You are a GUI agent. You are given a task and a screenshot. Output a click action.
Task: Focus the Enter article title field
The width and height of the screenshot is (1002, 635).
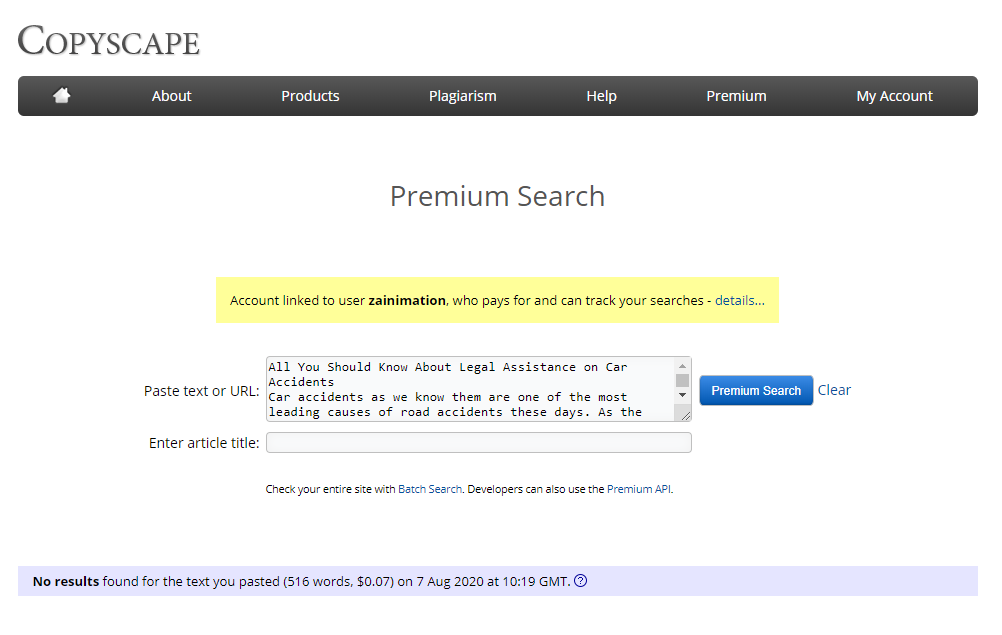478,443
